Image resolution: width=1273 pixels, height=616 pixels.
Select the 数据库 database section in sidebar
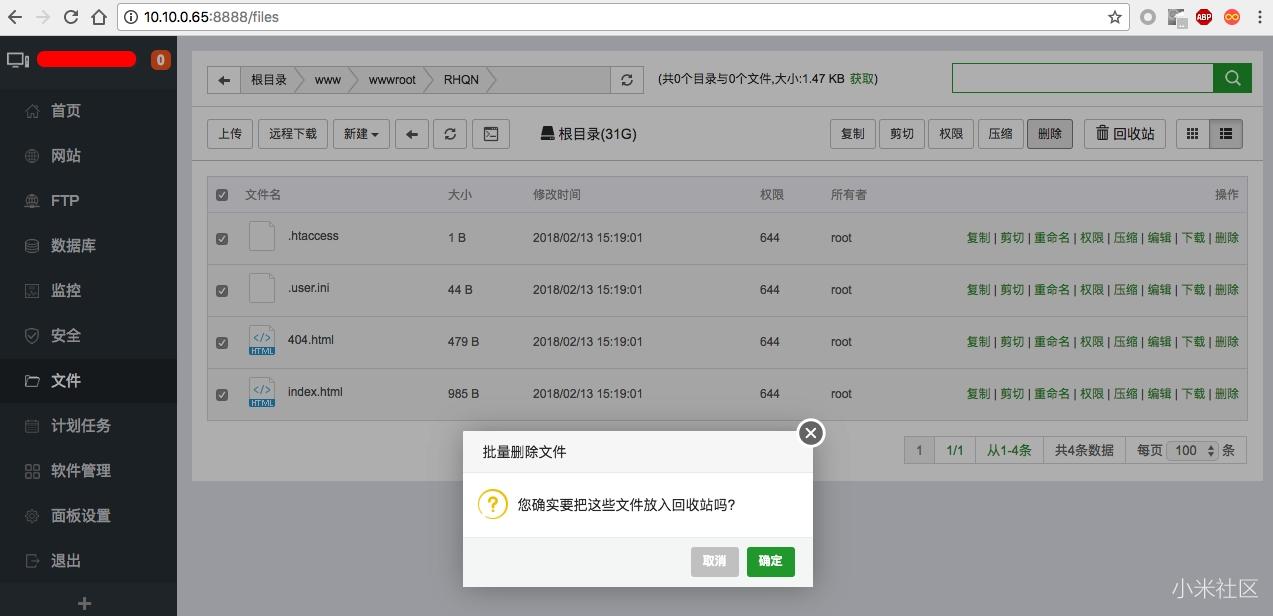coord(66,245)
